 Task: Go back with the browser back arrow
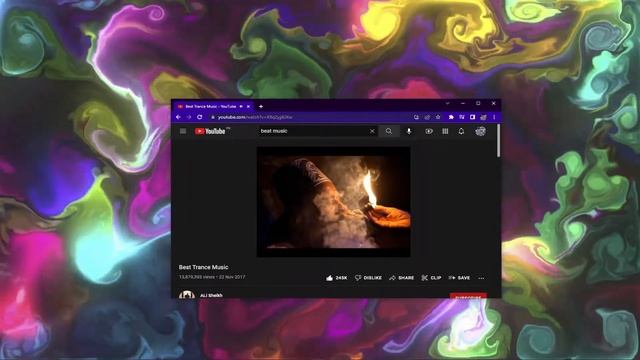pos(178,117)
